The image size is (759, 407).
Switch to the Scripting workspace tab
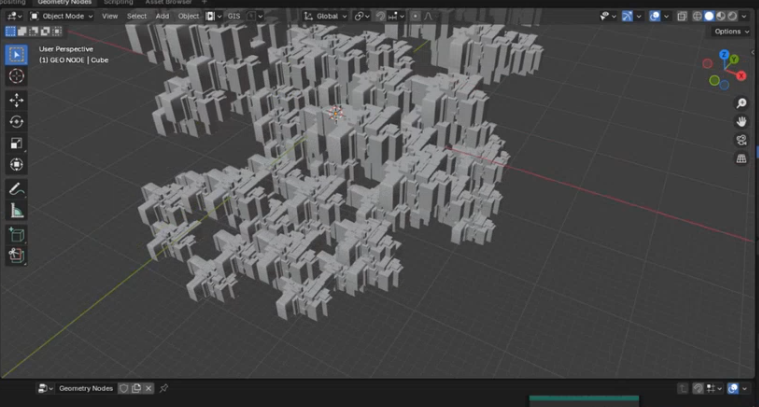tap(118, 2)
